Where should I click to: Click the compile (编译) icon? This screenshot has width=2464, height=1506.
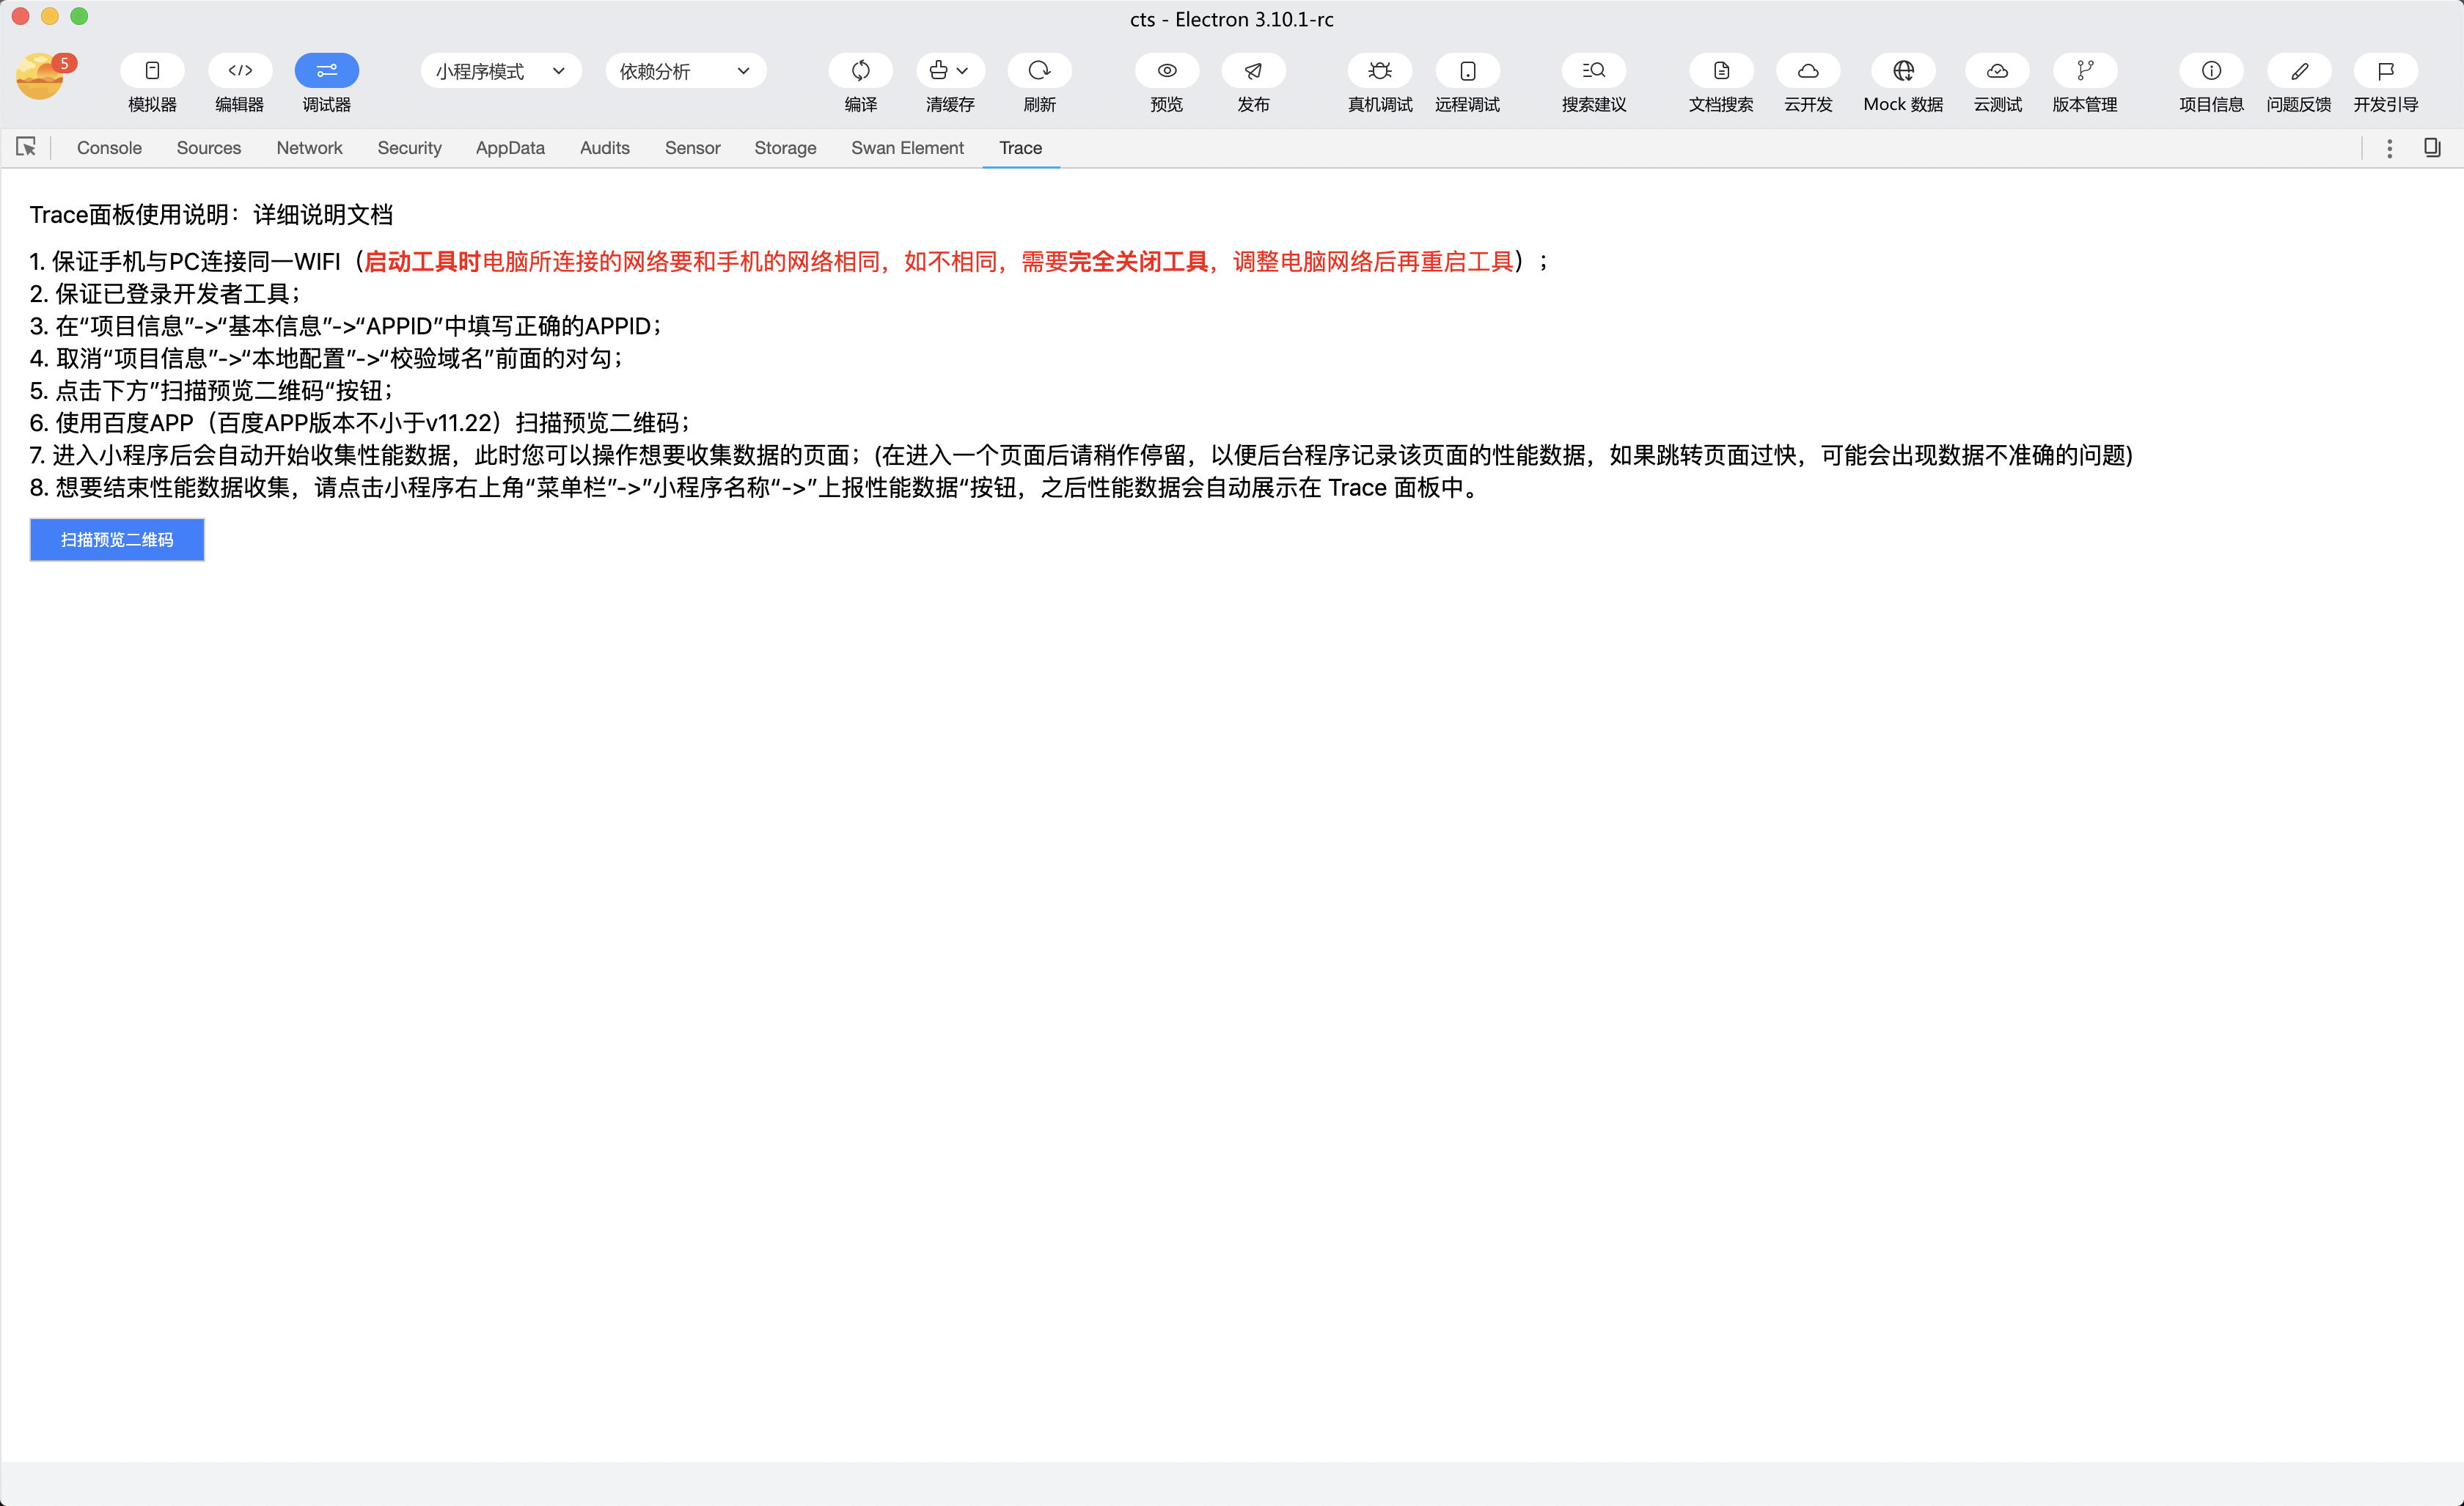(x=860, y=71)
